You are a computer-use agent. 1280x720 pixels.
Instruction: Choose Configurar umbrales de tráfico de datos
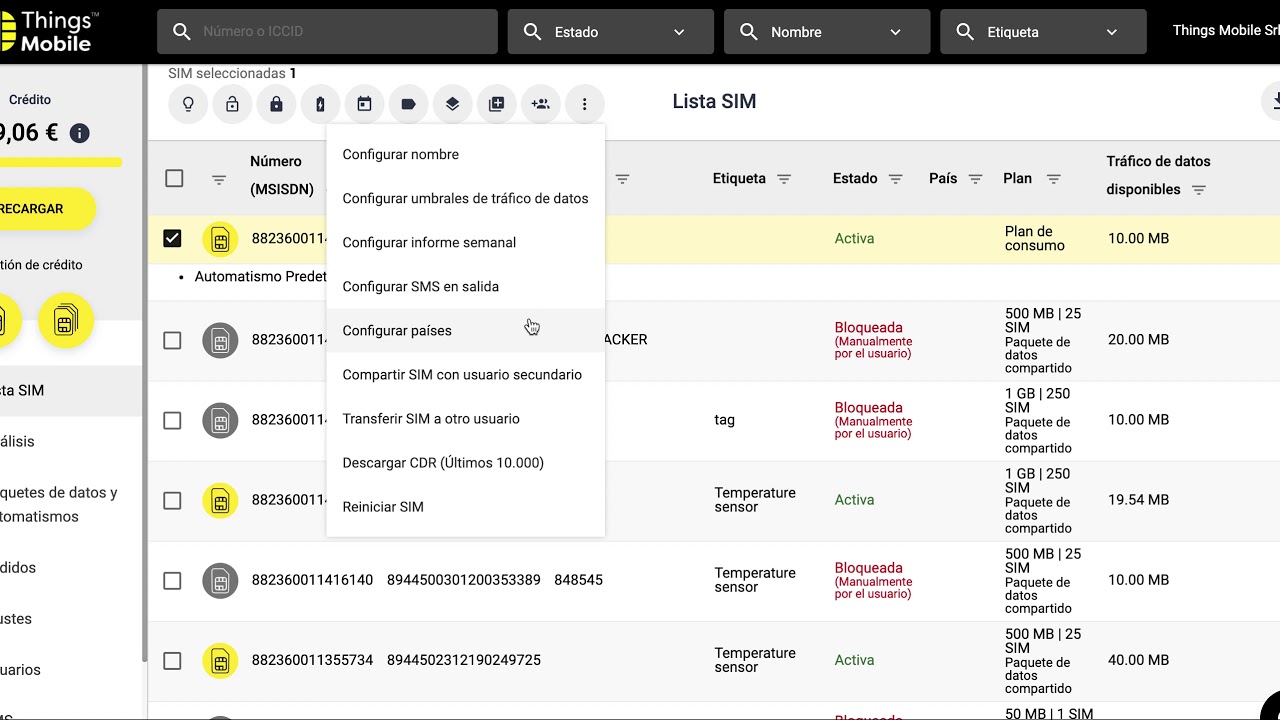tap(465, 198)
